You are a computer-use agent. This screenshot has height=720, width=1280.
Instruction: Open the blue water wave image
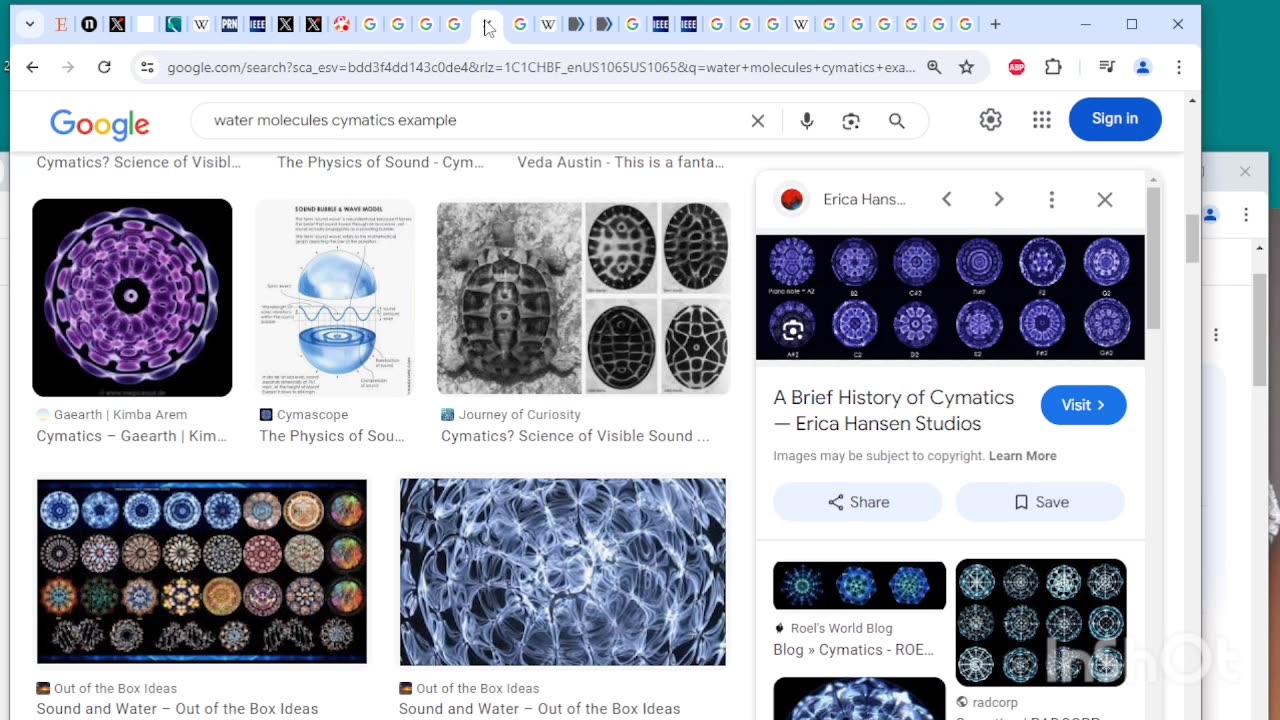pos(563,571)
